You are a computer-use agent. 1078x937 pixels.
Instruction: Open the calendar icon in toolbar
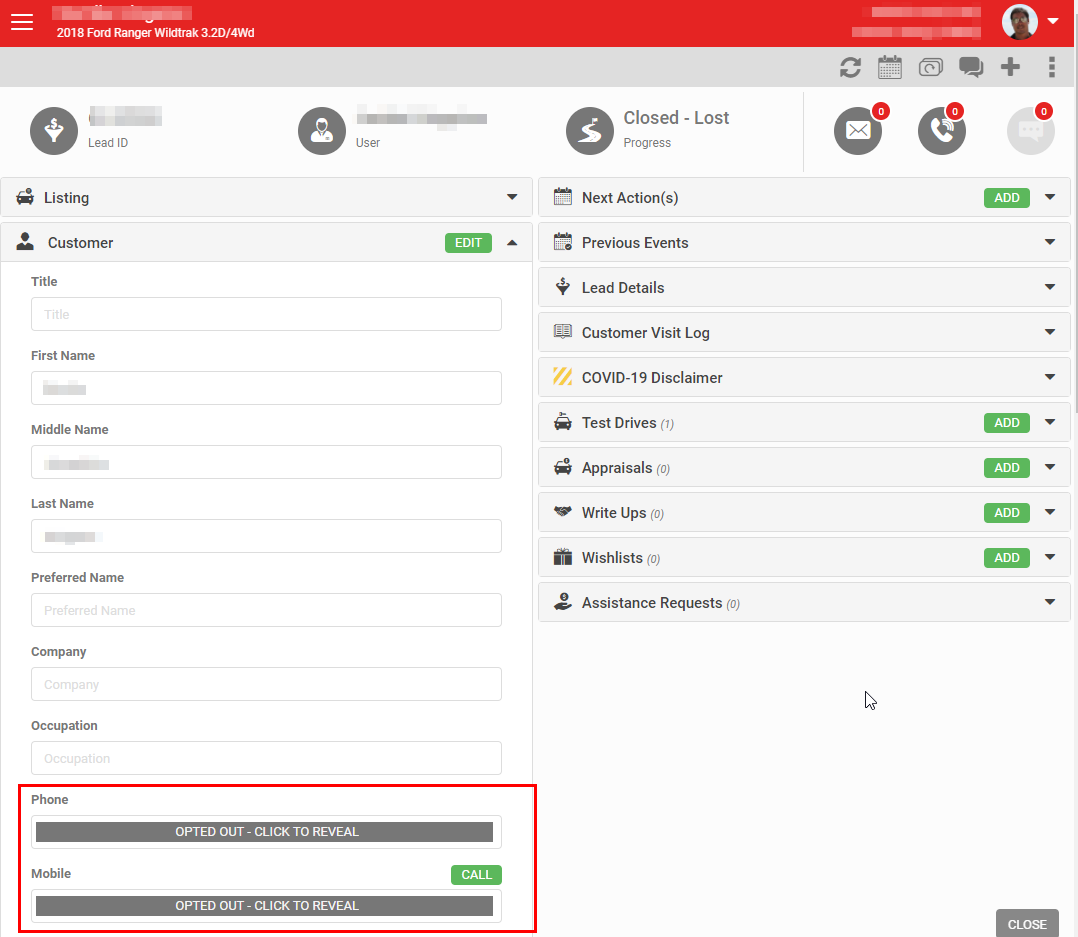[890, 67]
